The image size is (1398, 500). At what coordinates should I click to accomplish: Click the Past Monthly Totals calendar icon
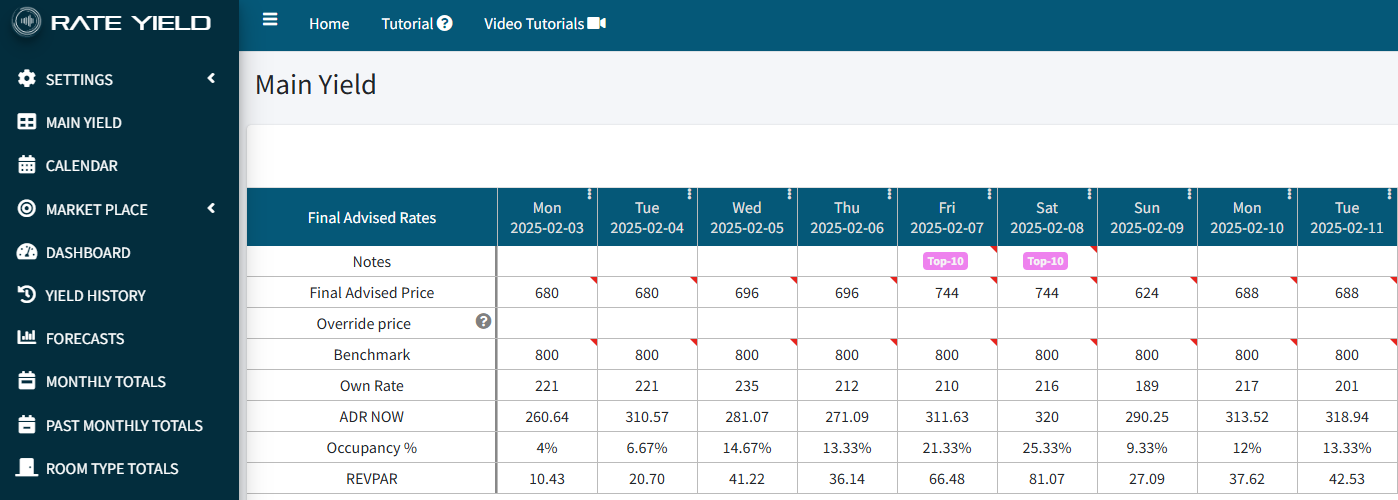27,425
